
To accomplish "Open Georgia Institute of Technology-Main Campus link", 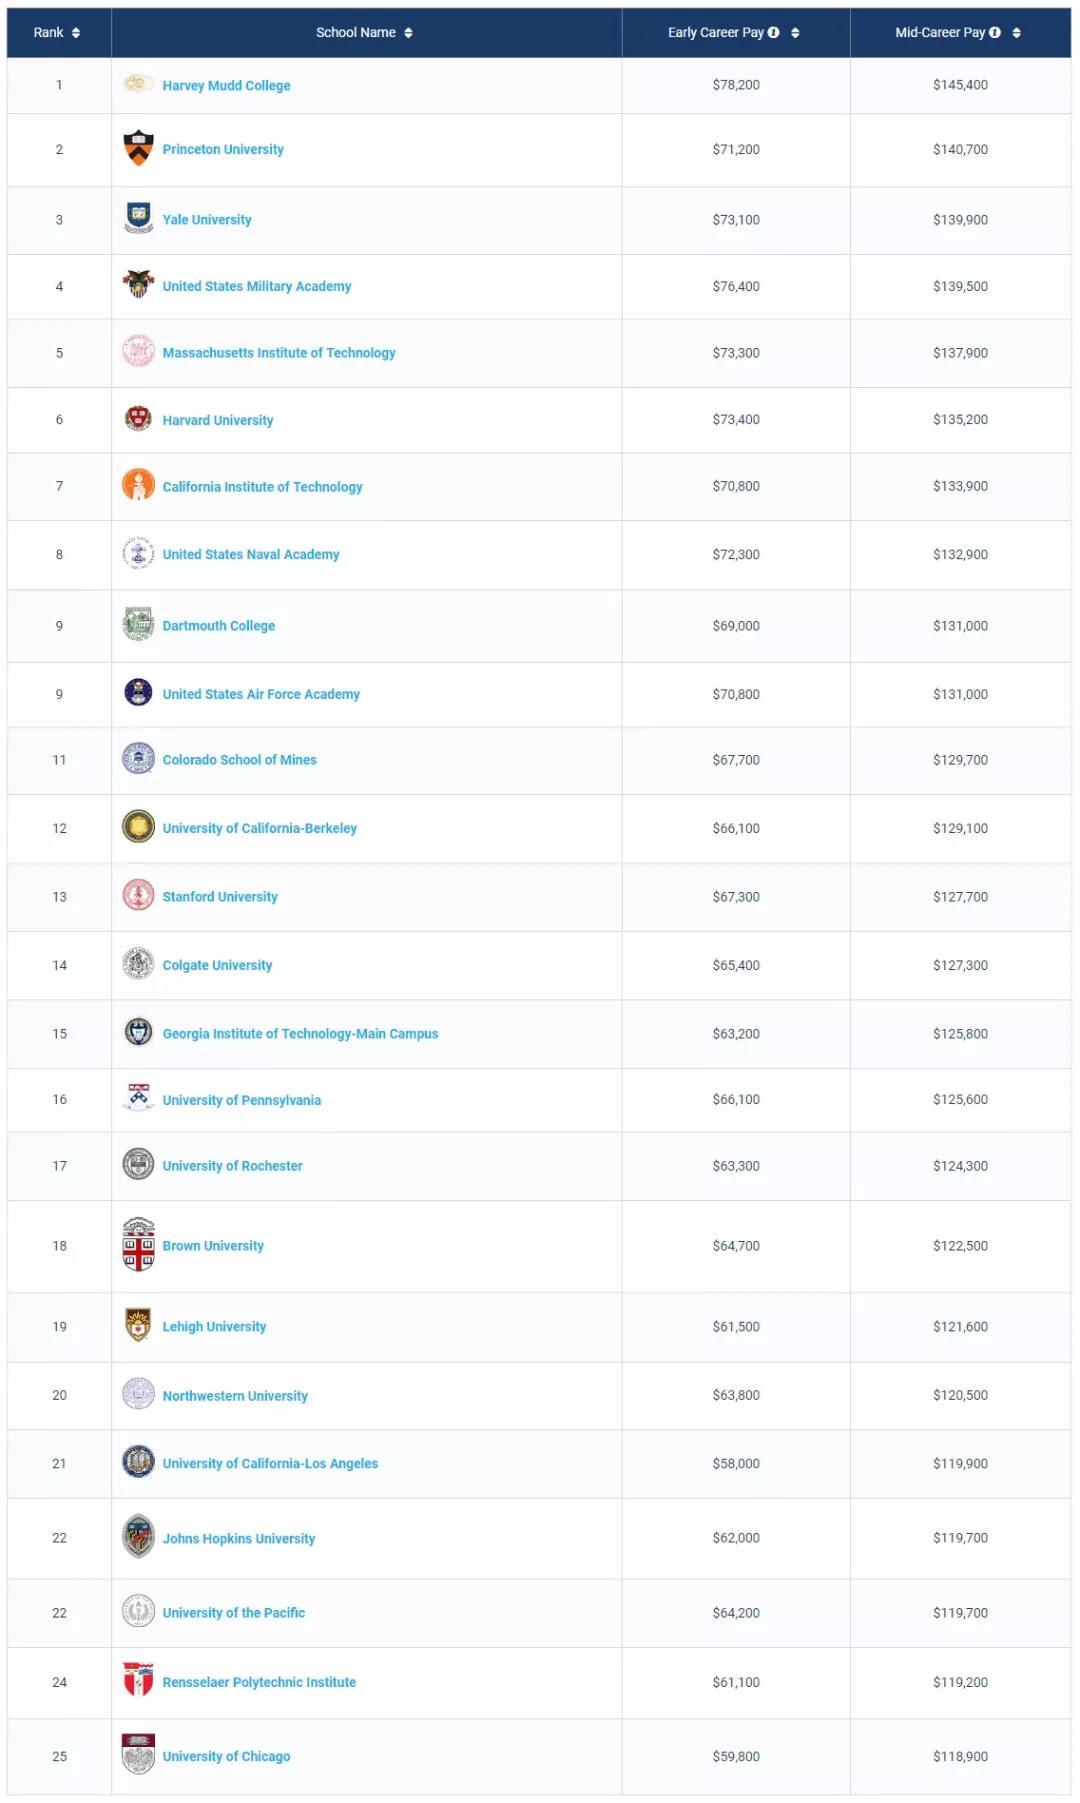I will point(300,1034).
